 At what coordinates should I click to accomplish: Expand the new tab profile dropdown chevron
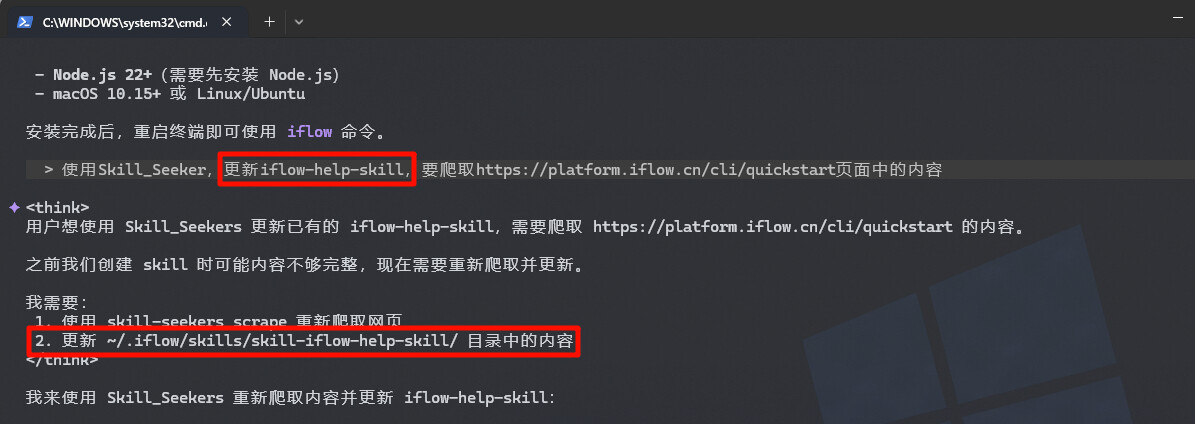click(x=299, y=22)
